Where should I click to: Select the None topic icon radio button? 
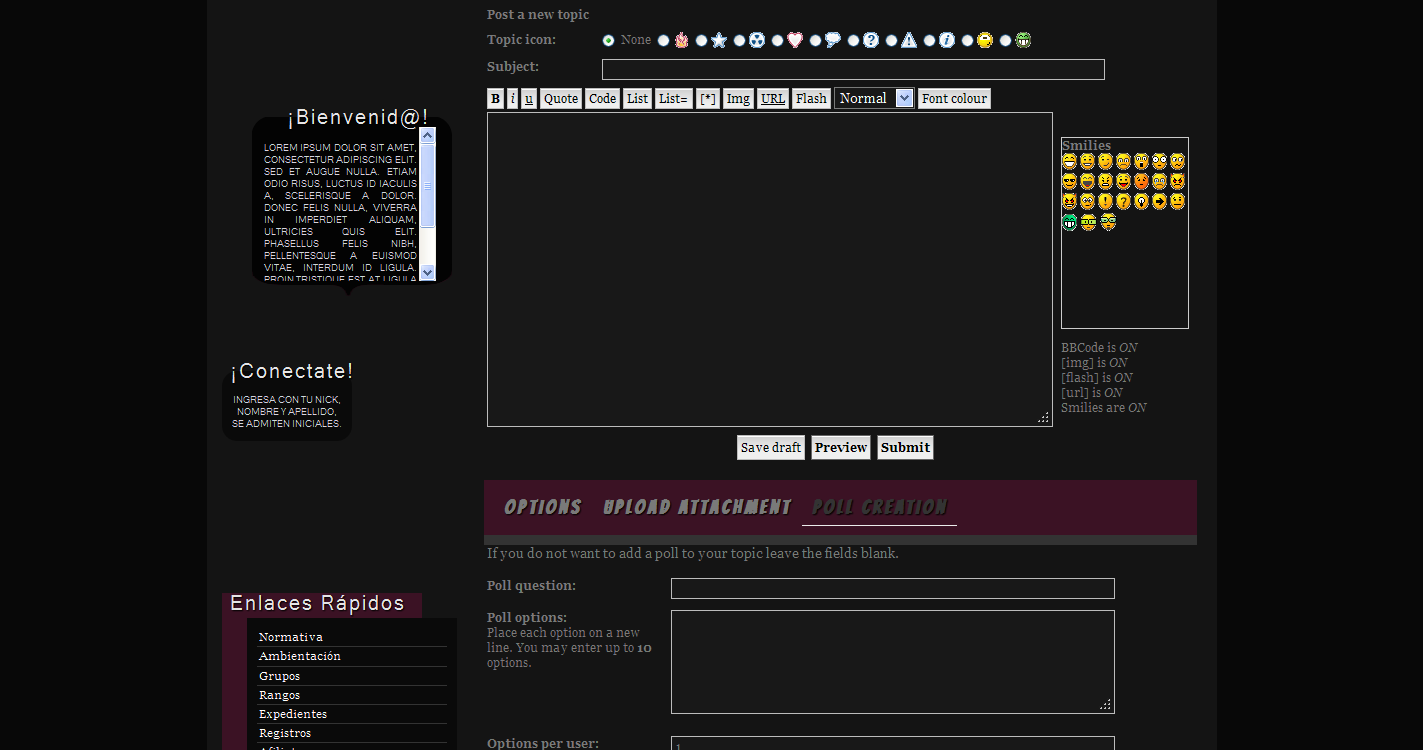[608, 40]
